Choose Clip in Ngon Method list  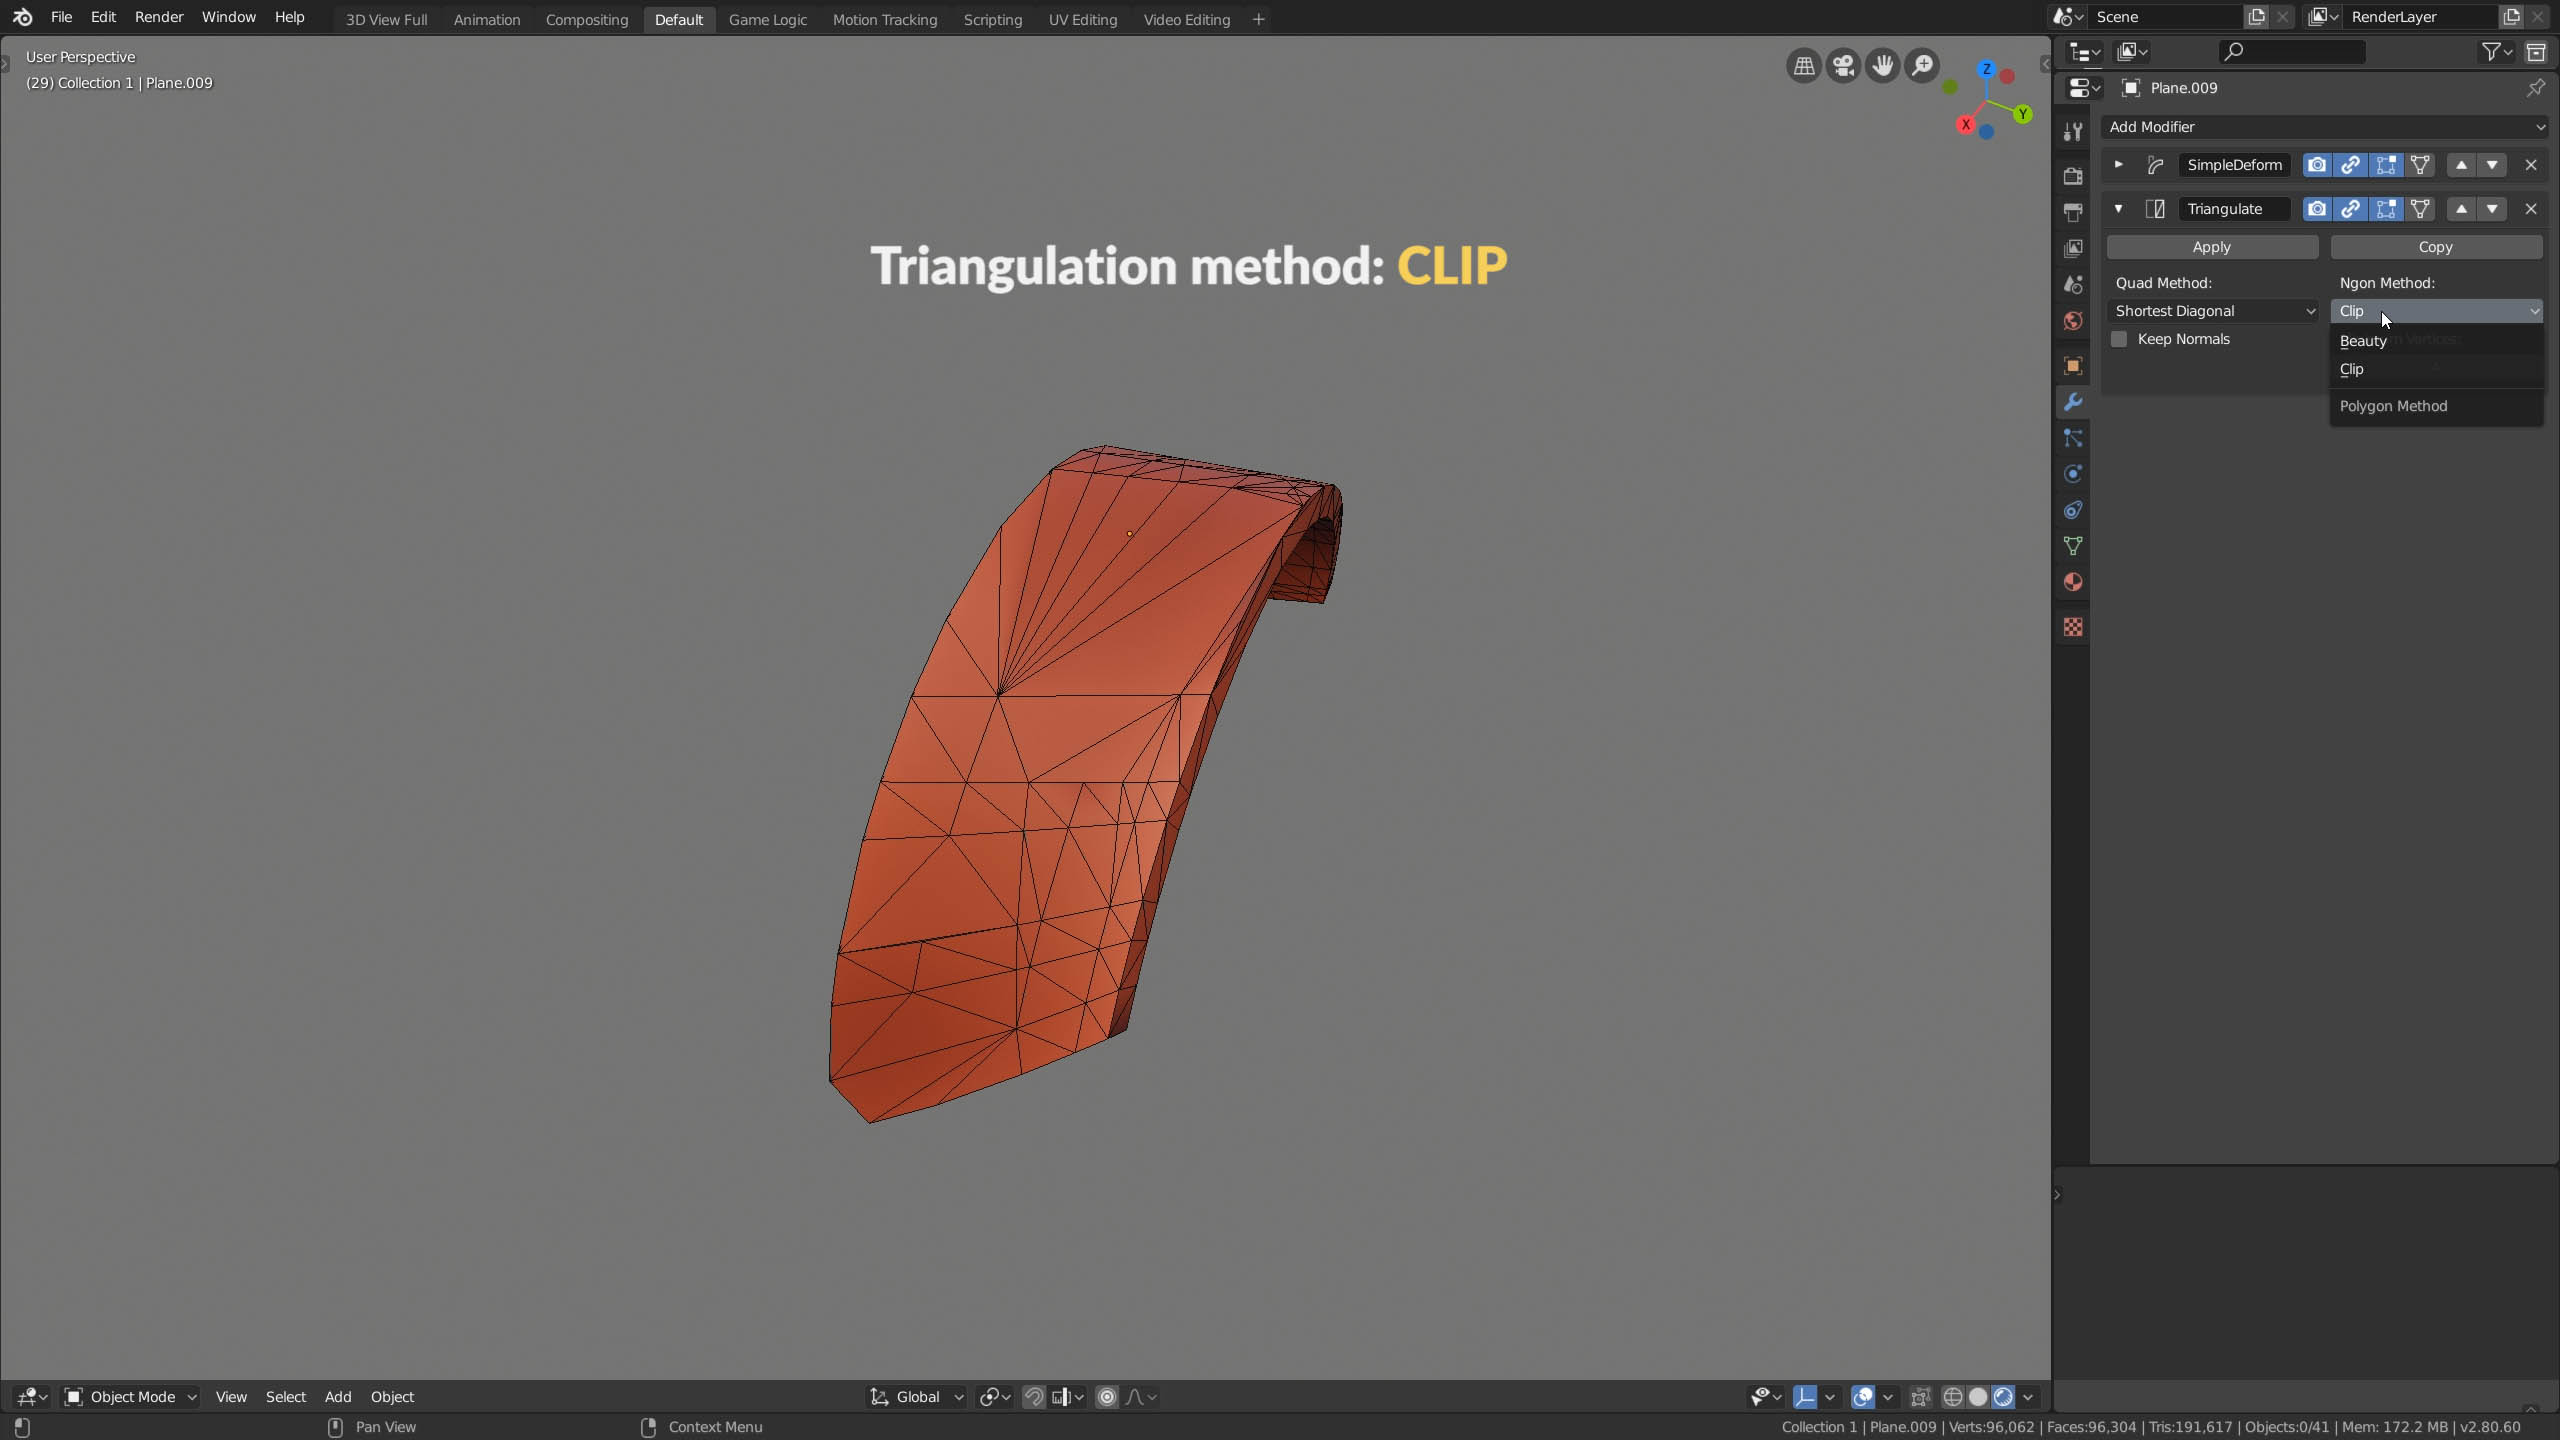(x=2436, y=369)
